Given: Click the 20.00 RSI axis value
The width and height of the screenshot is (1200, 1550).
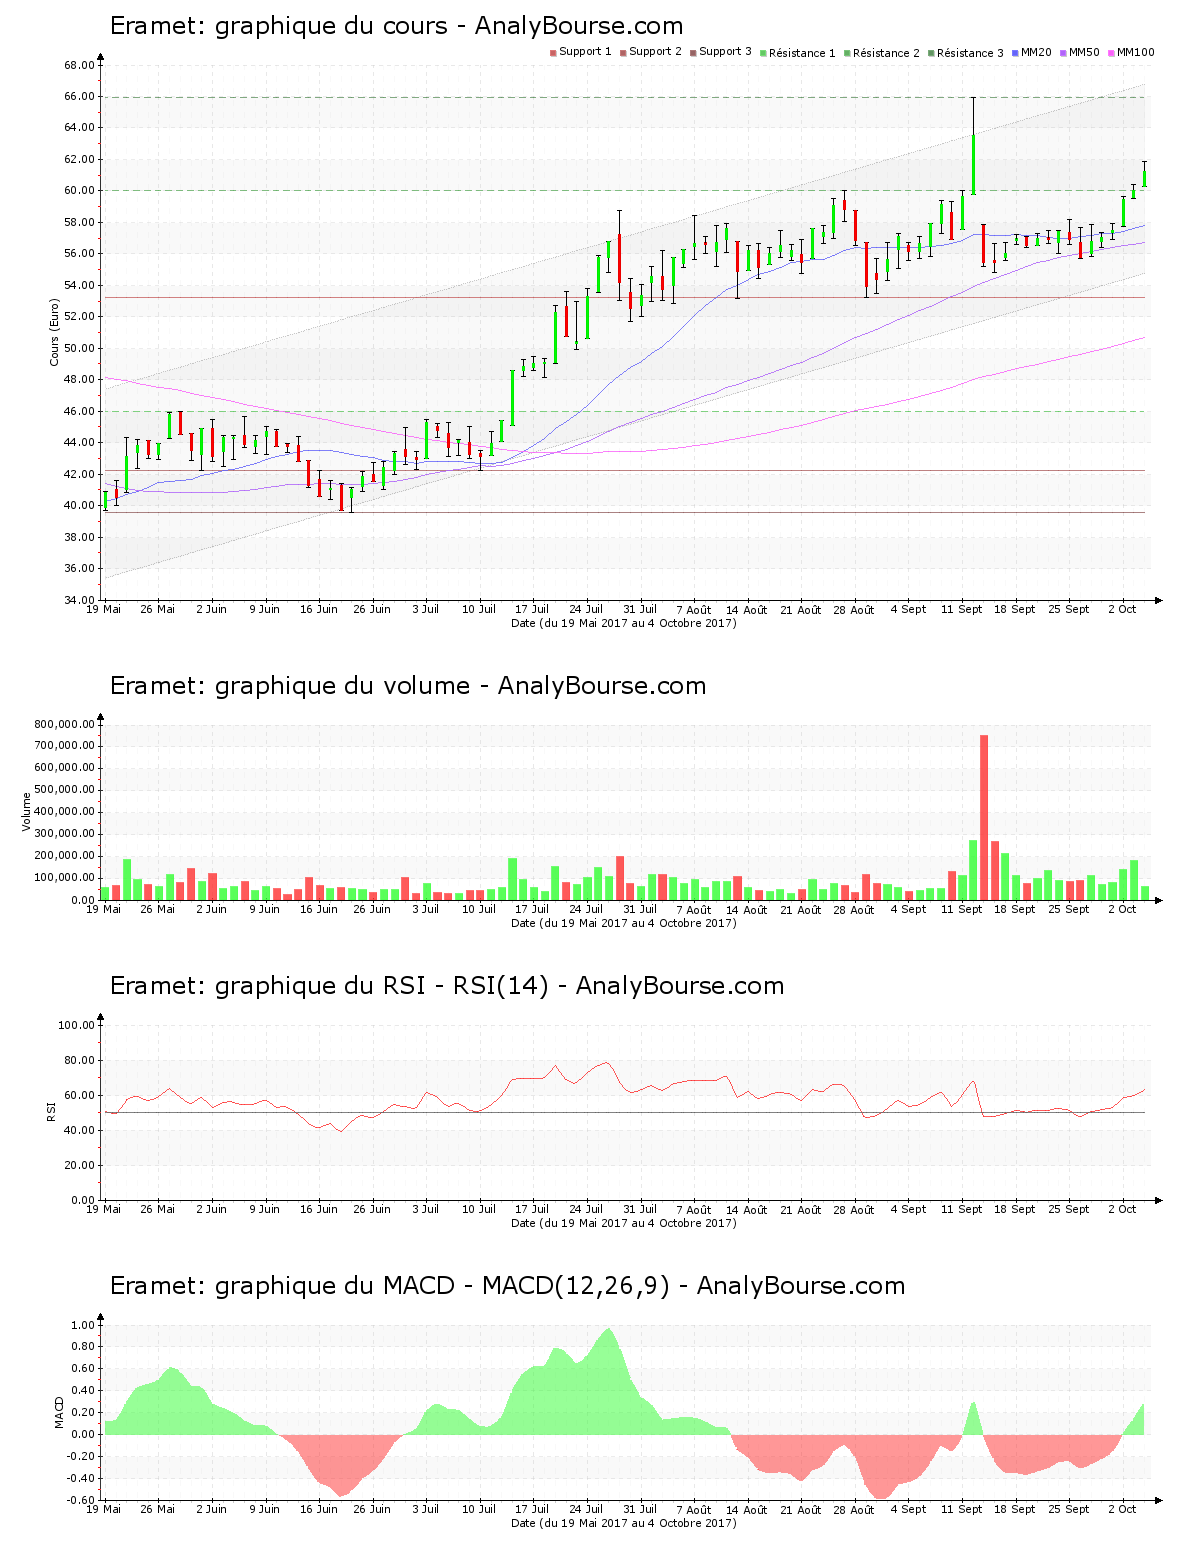Looking at the screenshot, I should (79, 1165).
